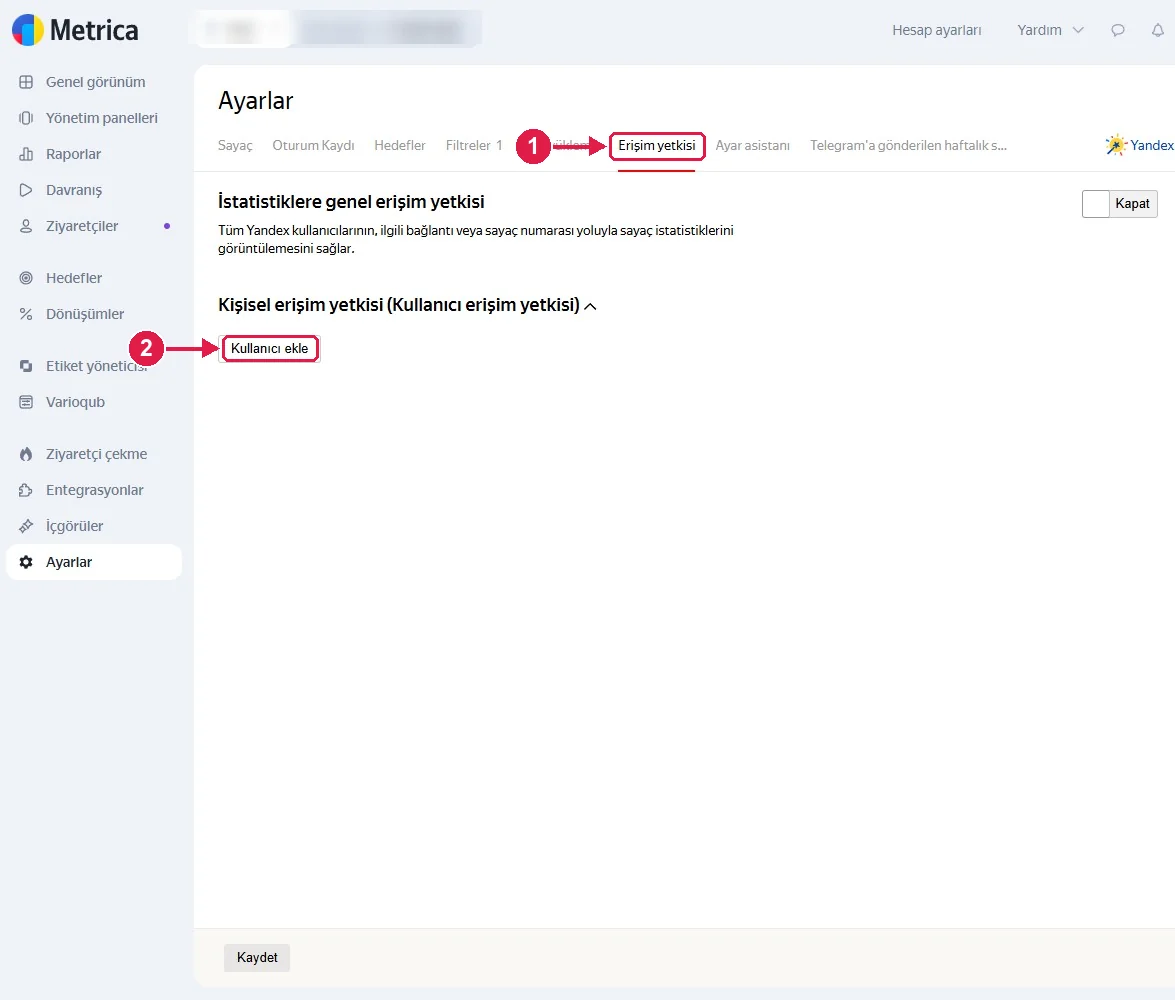Image resolution: width=1175 pixels, height=1000 pixels.
Task: Open Genel görünüm grid icon
Action: click(26, 82)
